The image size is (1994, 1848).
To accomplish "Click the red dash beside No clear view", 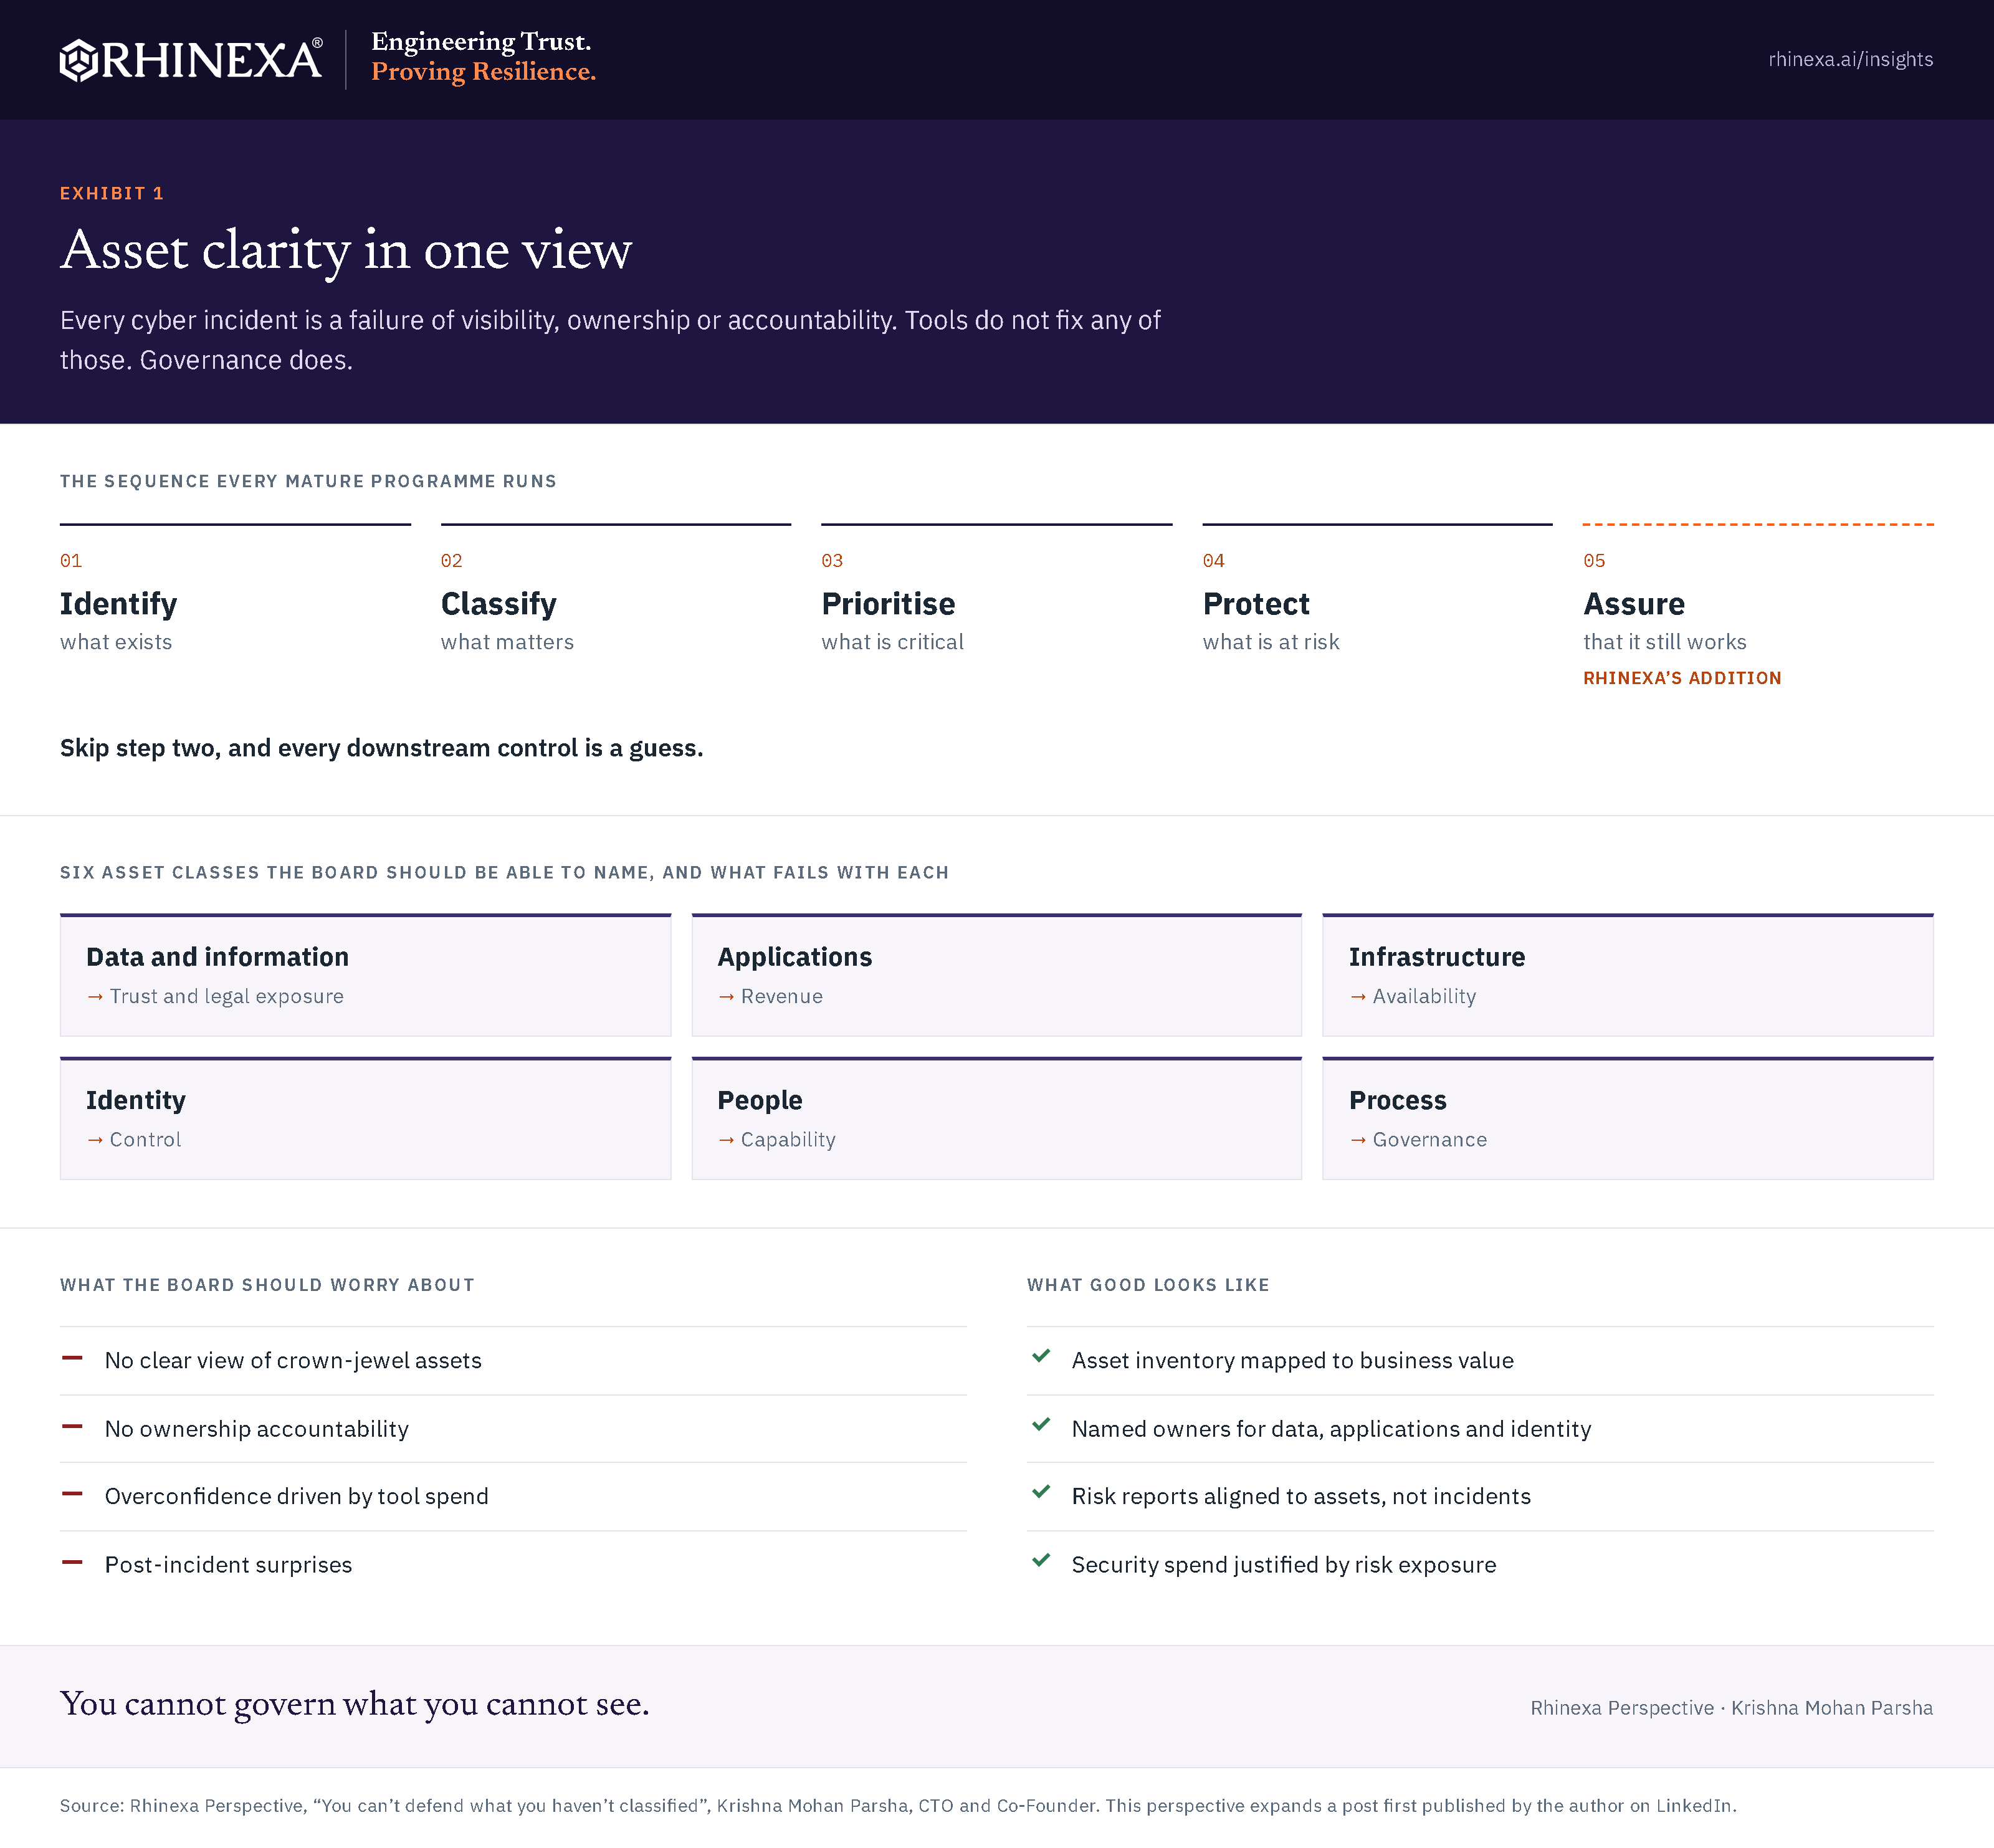I will [x=72, y=1358].
